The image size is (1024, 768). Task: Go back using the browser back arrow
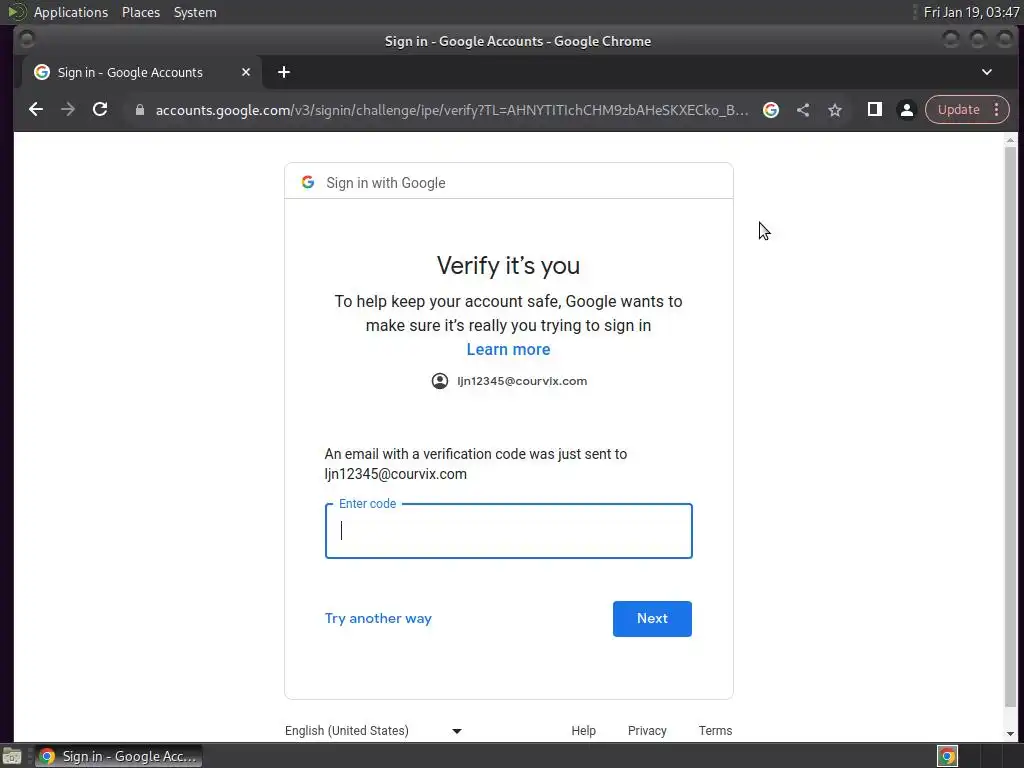(36, 110)
